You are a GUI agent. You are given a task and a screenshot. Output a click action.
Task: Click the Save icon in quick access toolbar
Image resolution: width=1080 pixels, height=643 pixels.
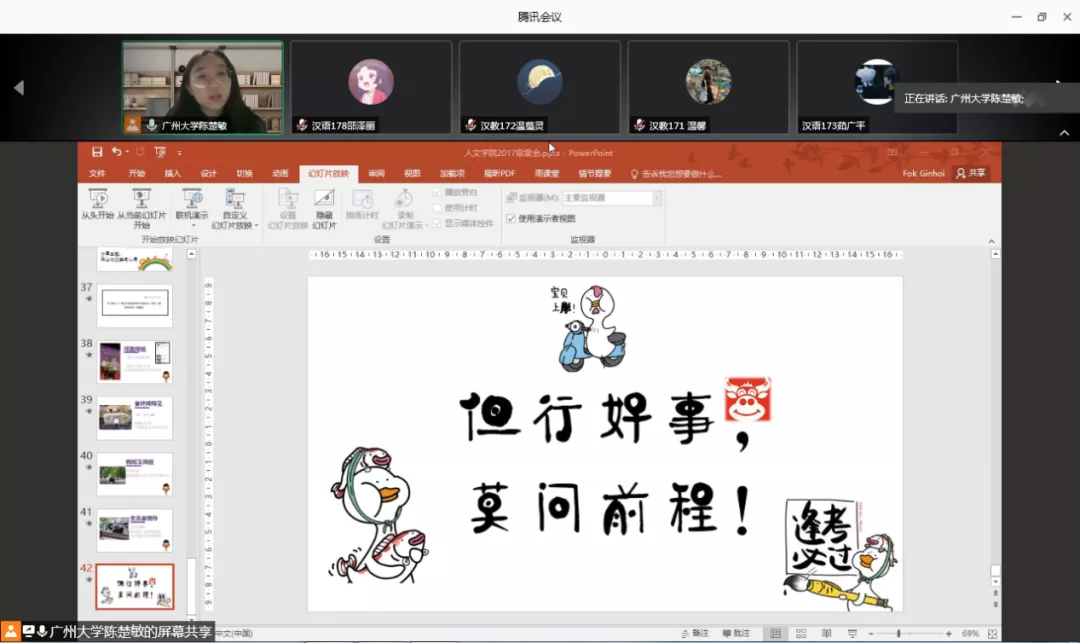pyautogui.click(x=97, y=152)
